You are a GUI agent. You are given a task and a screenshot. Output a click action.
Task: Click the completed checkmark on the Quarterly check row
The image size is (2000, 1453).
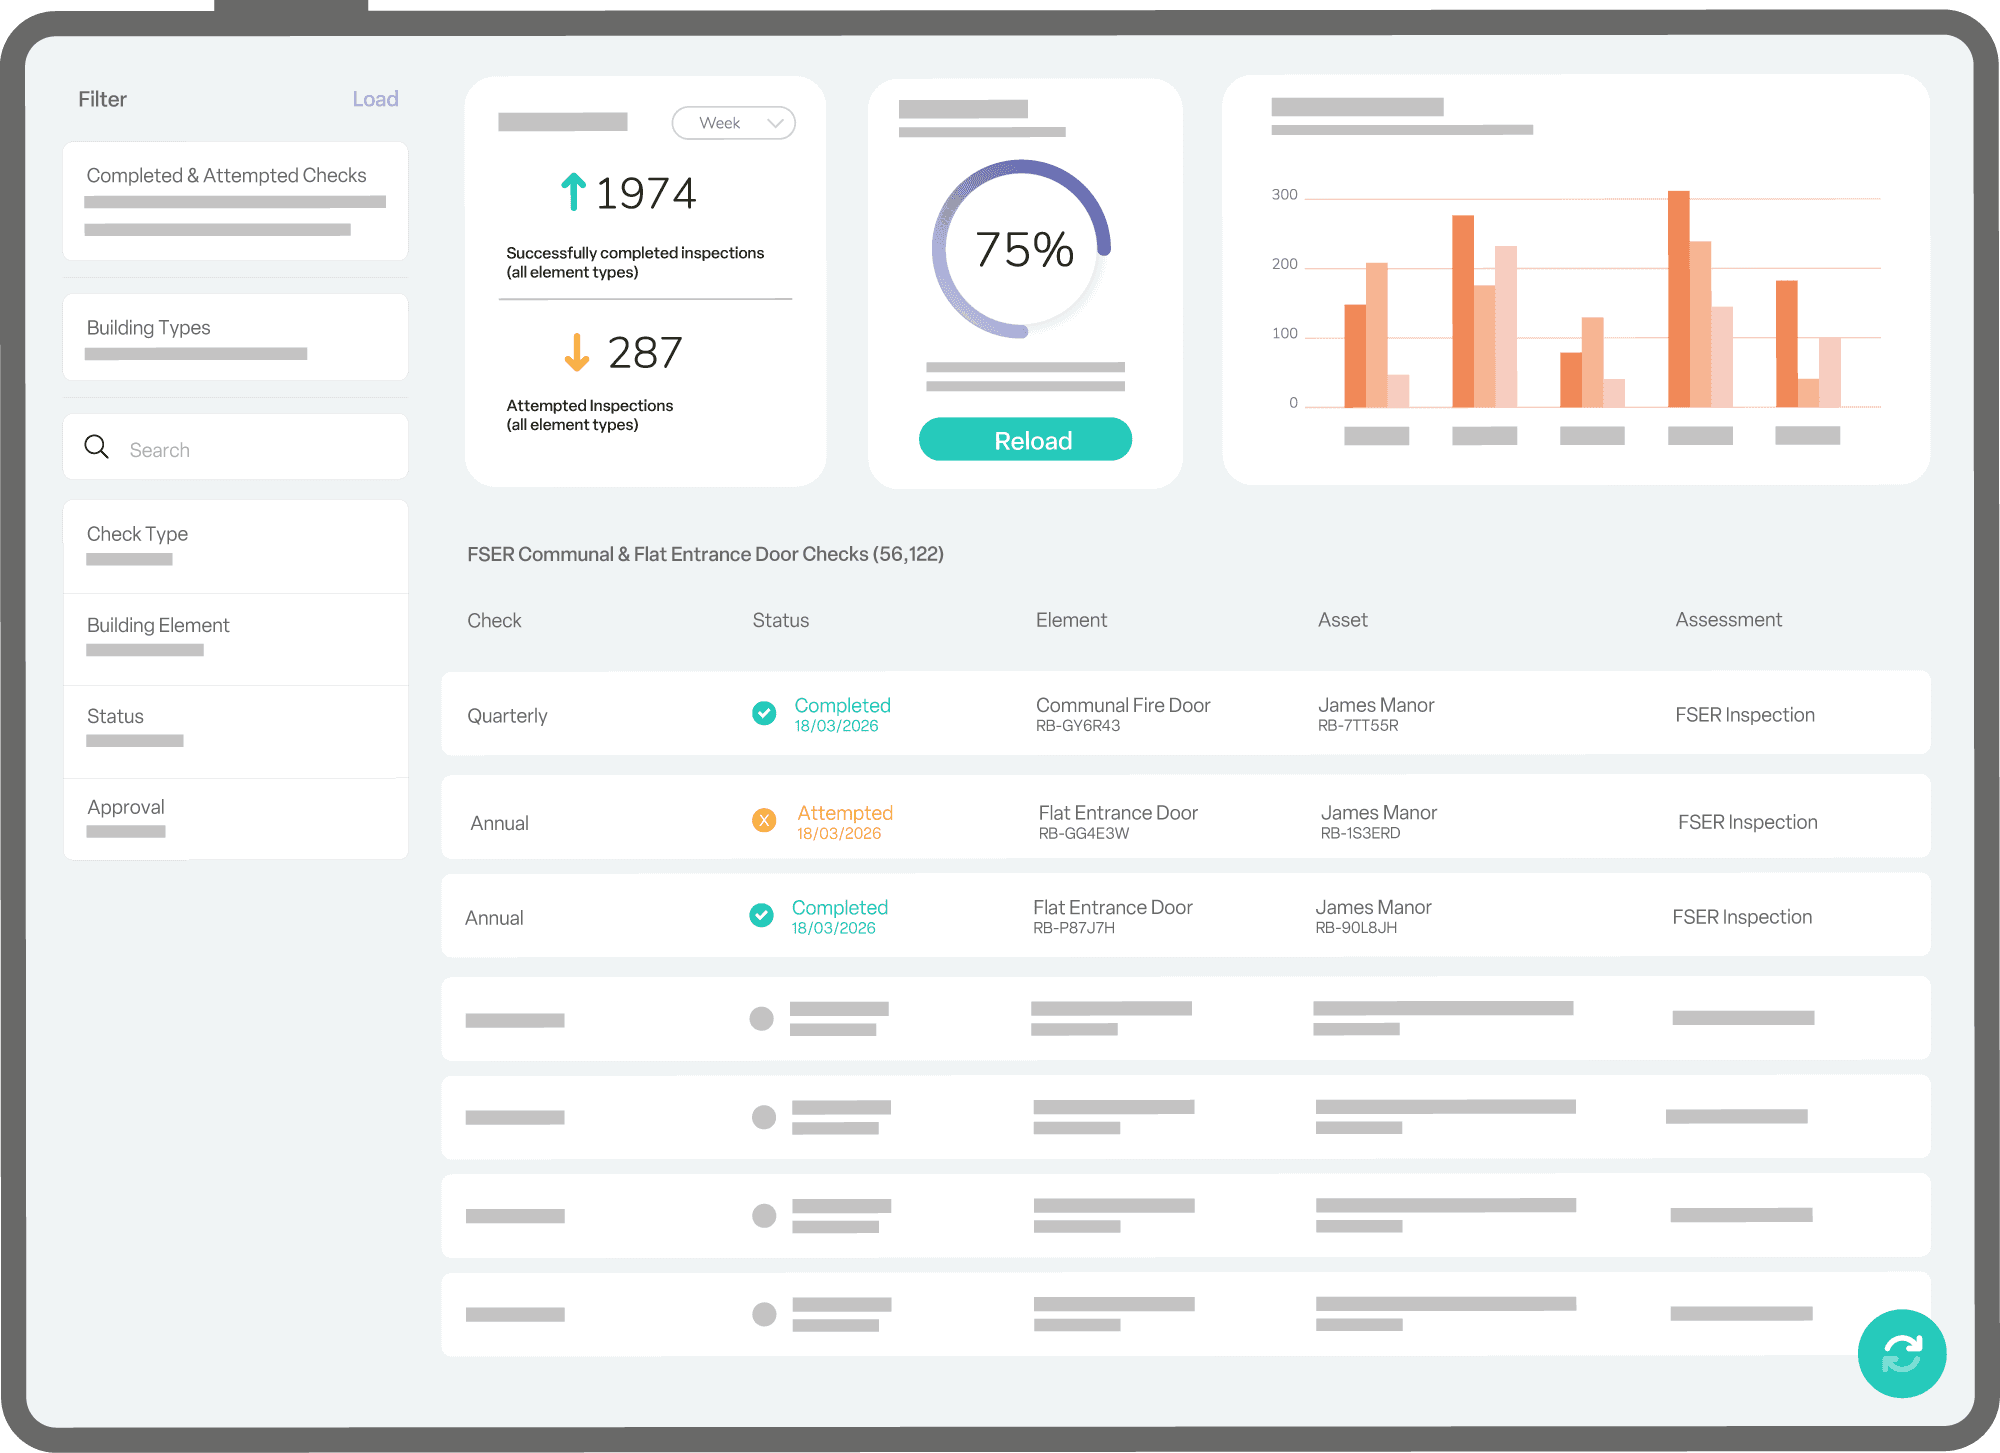point(764,713)
